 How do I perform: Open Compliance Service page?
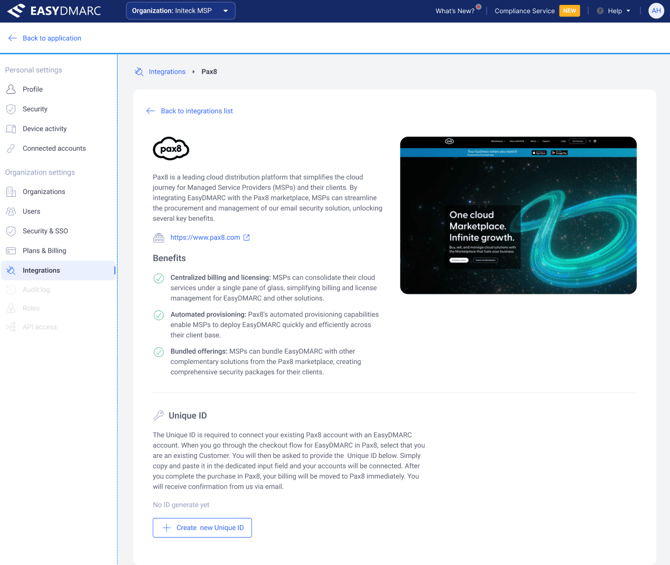[524, 11]
